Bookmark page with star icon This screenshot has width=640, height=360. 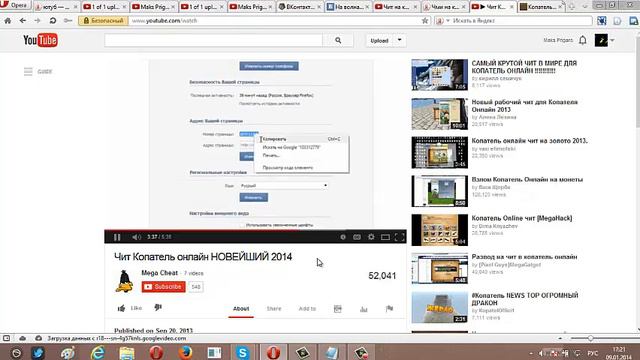pos(425,20)
